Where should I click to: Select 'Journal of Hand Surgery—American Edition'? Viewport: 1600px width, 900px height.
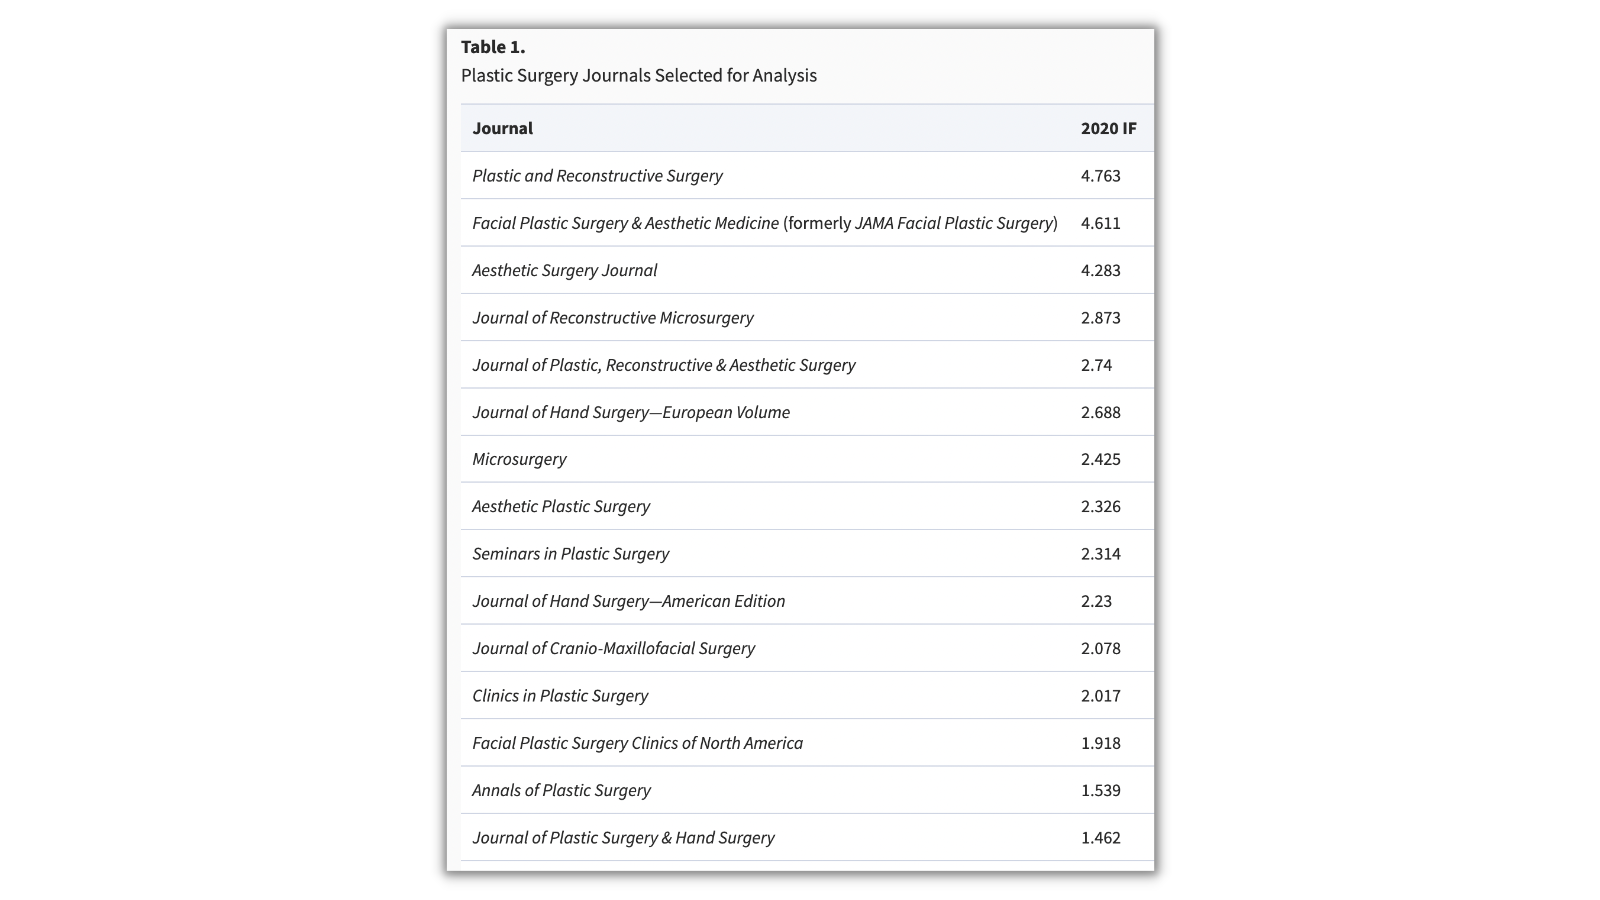[629, 601]
